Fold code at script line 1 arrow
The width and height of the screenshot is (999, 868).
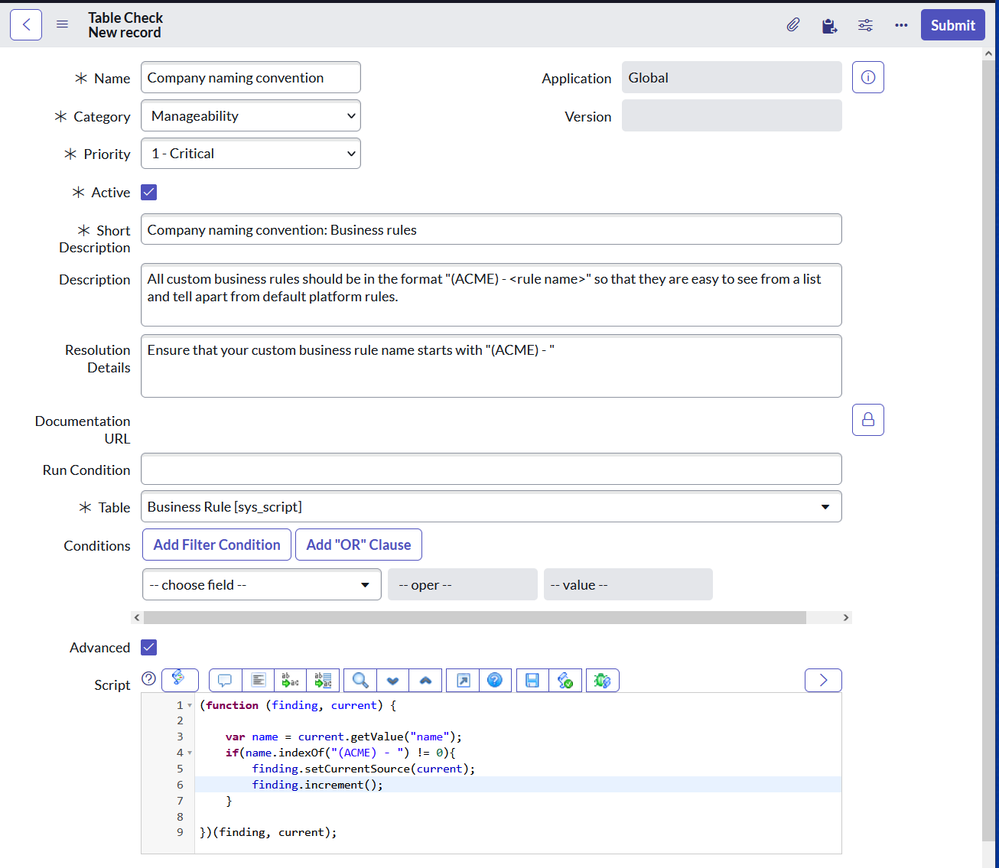click(x=189, y=705)
